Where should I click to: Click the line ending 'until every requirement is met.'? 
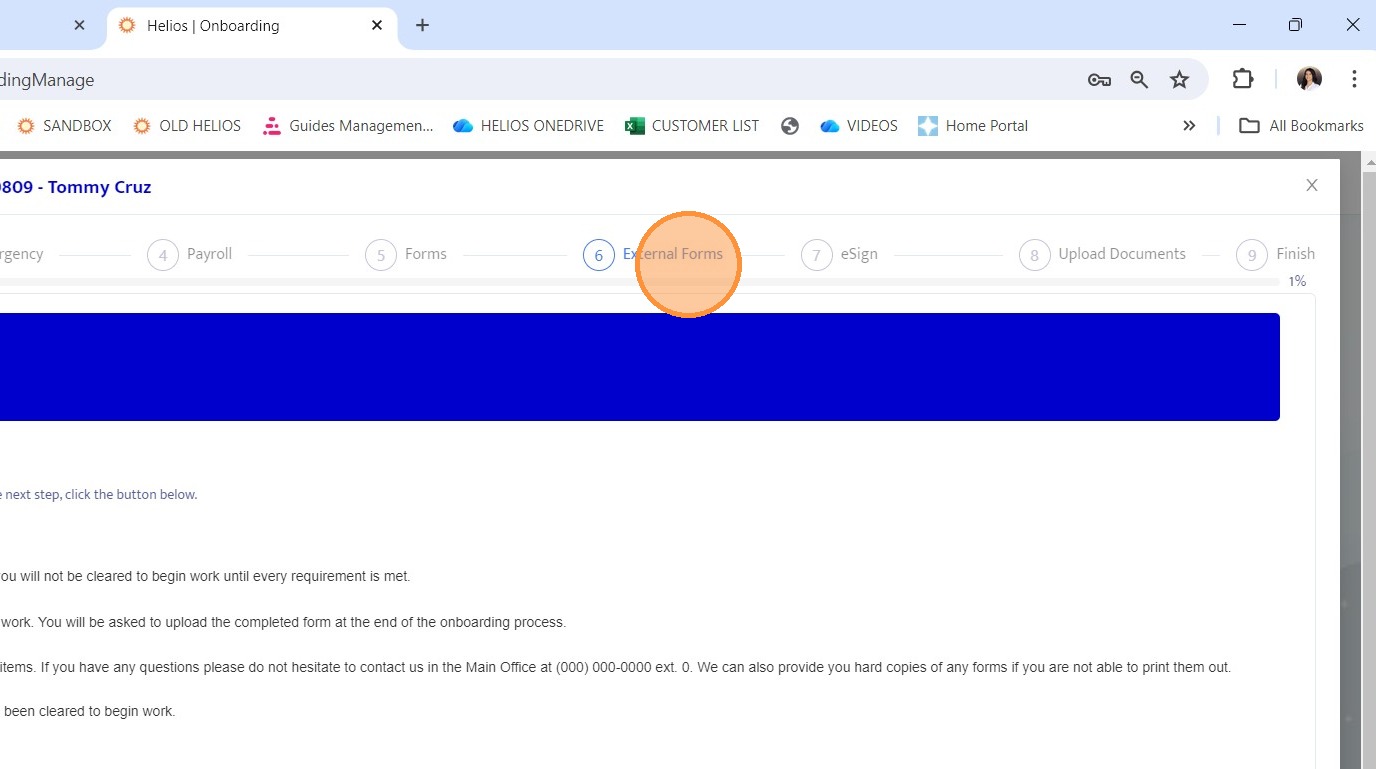(x=205, y=576)
